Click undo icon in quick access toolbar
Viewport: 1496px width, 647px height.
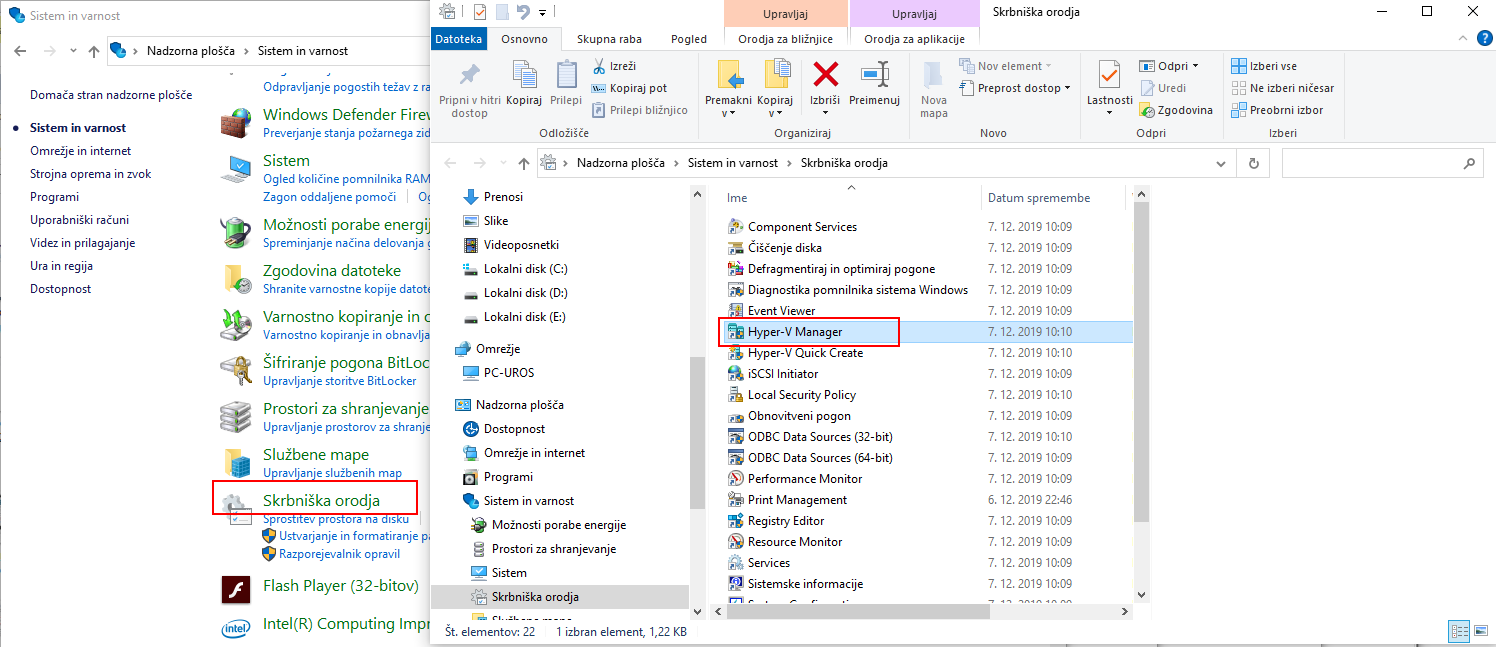522,11
